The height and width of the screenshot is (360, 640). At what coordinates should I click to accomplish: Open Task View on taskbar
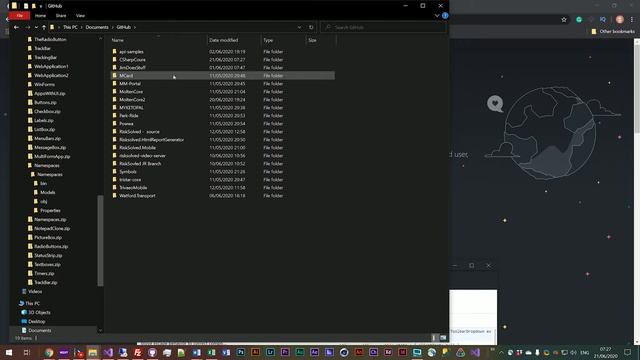click(x=27, y=352)
